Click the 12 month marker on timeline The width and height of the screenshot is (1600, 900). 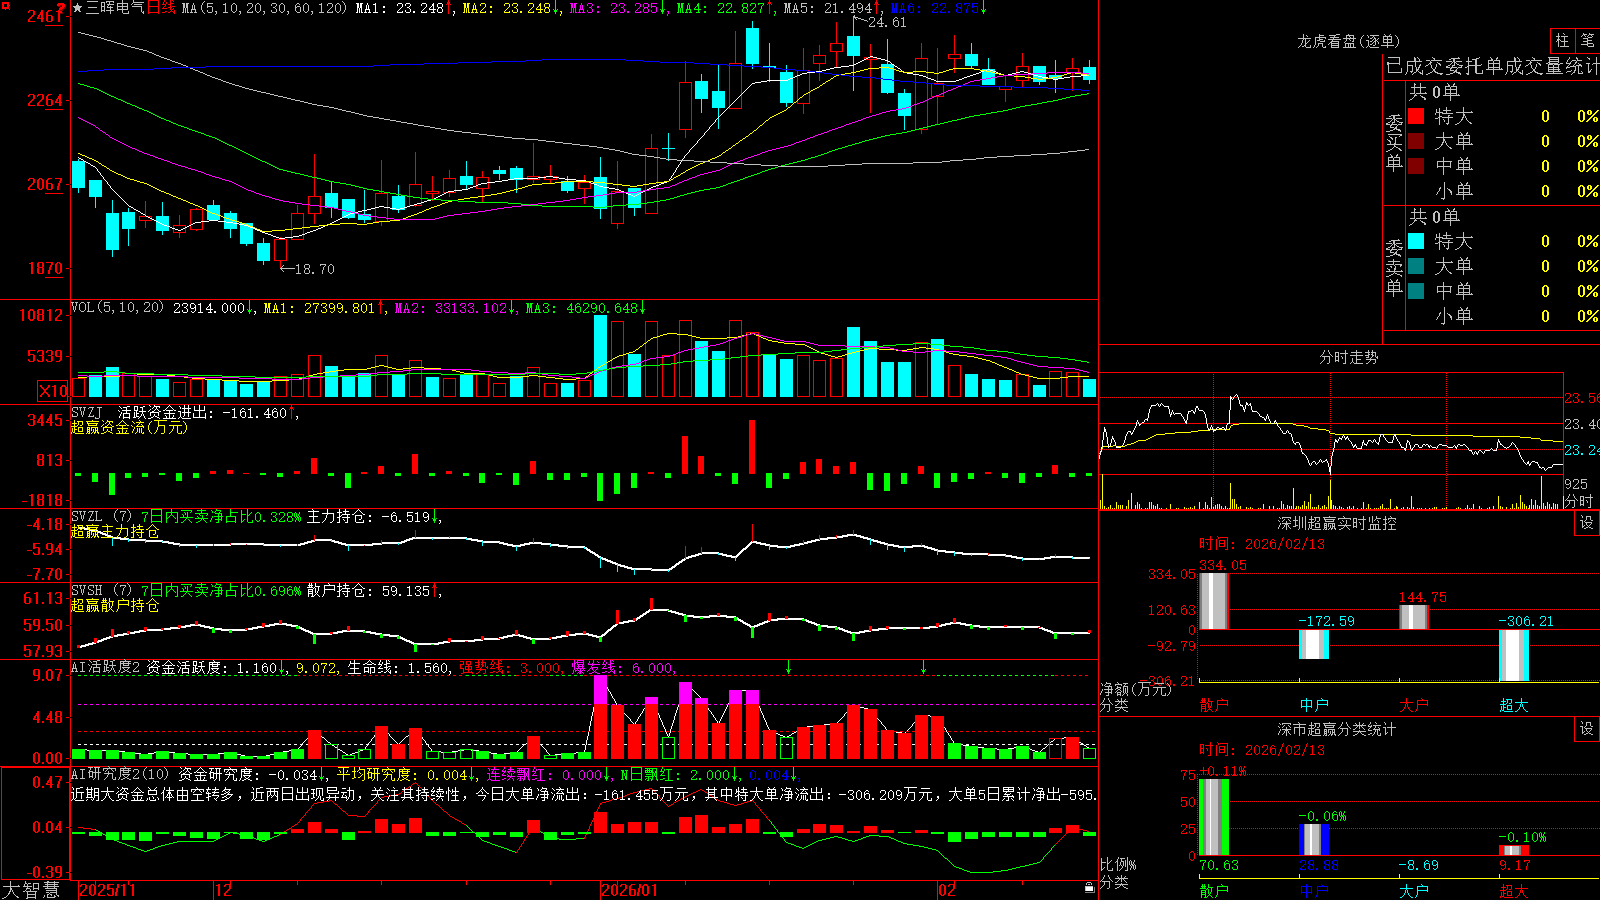pos(224,890)
